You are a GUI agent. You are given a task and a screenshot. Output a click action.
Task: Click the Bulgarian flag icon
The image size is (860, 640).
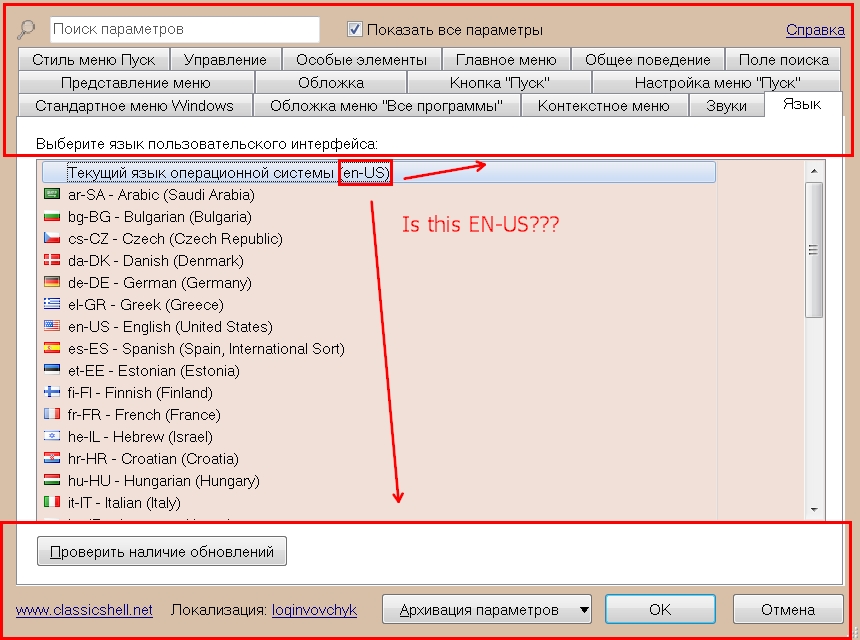(52, 217)
